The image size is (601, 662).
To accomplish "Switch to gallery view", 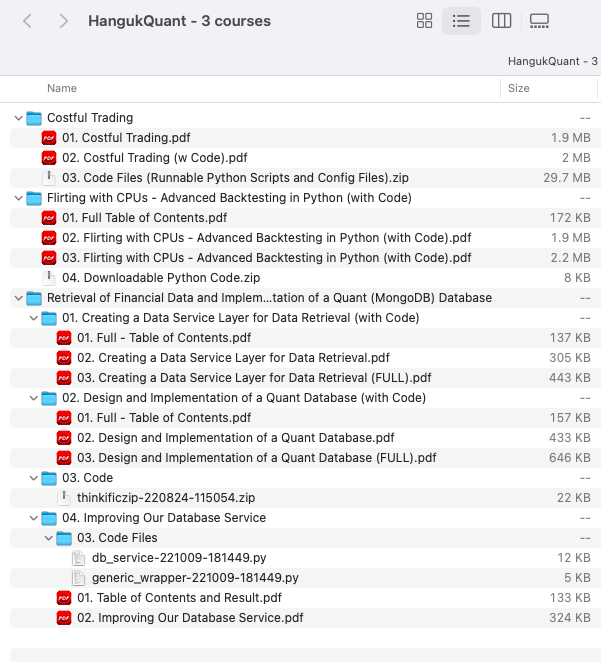I will [x=539, y=21].
